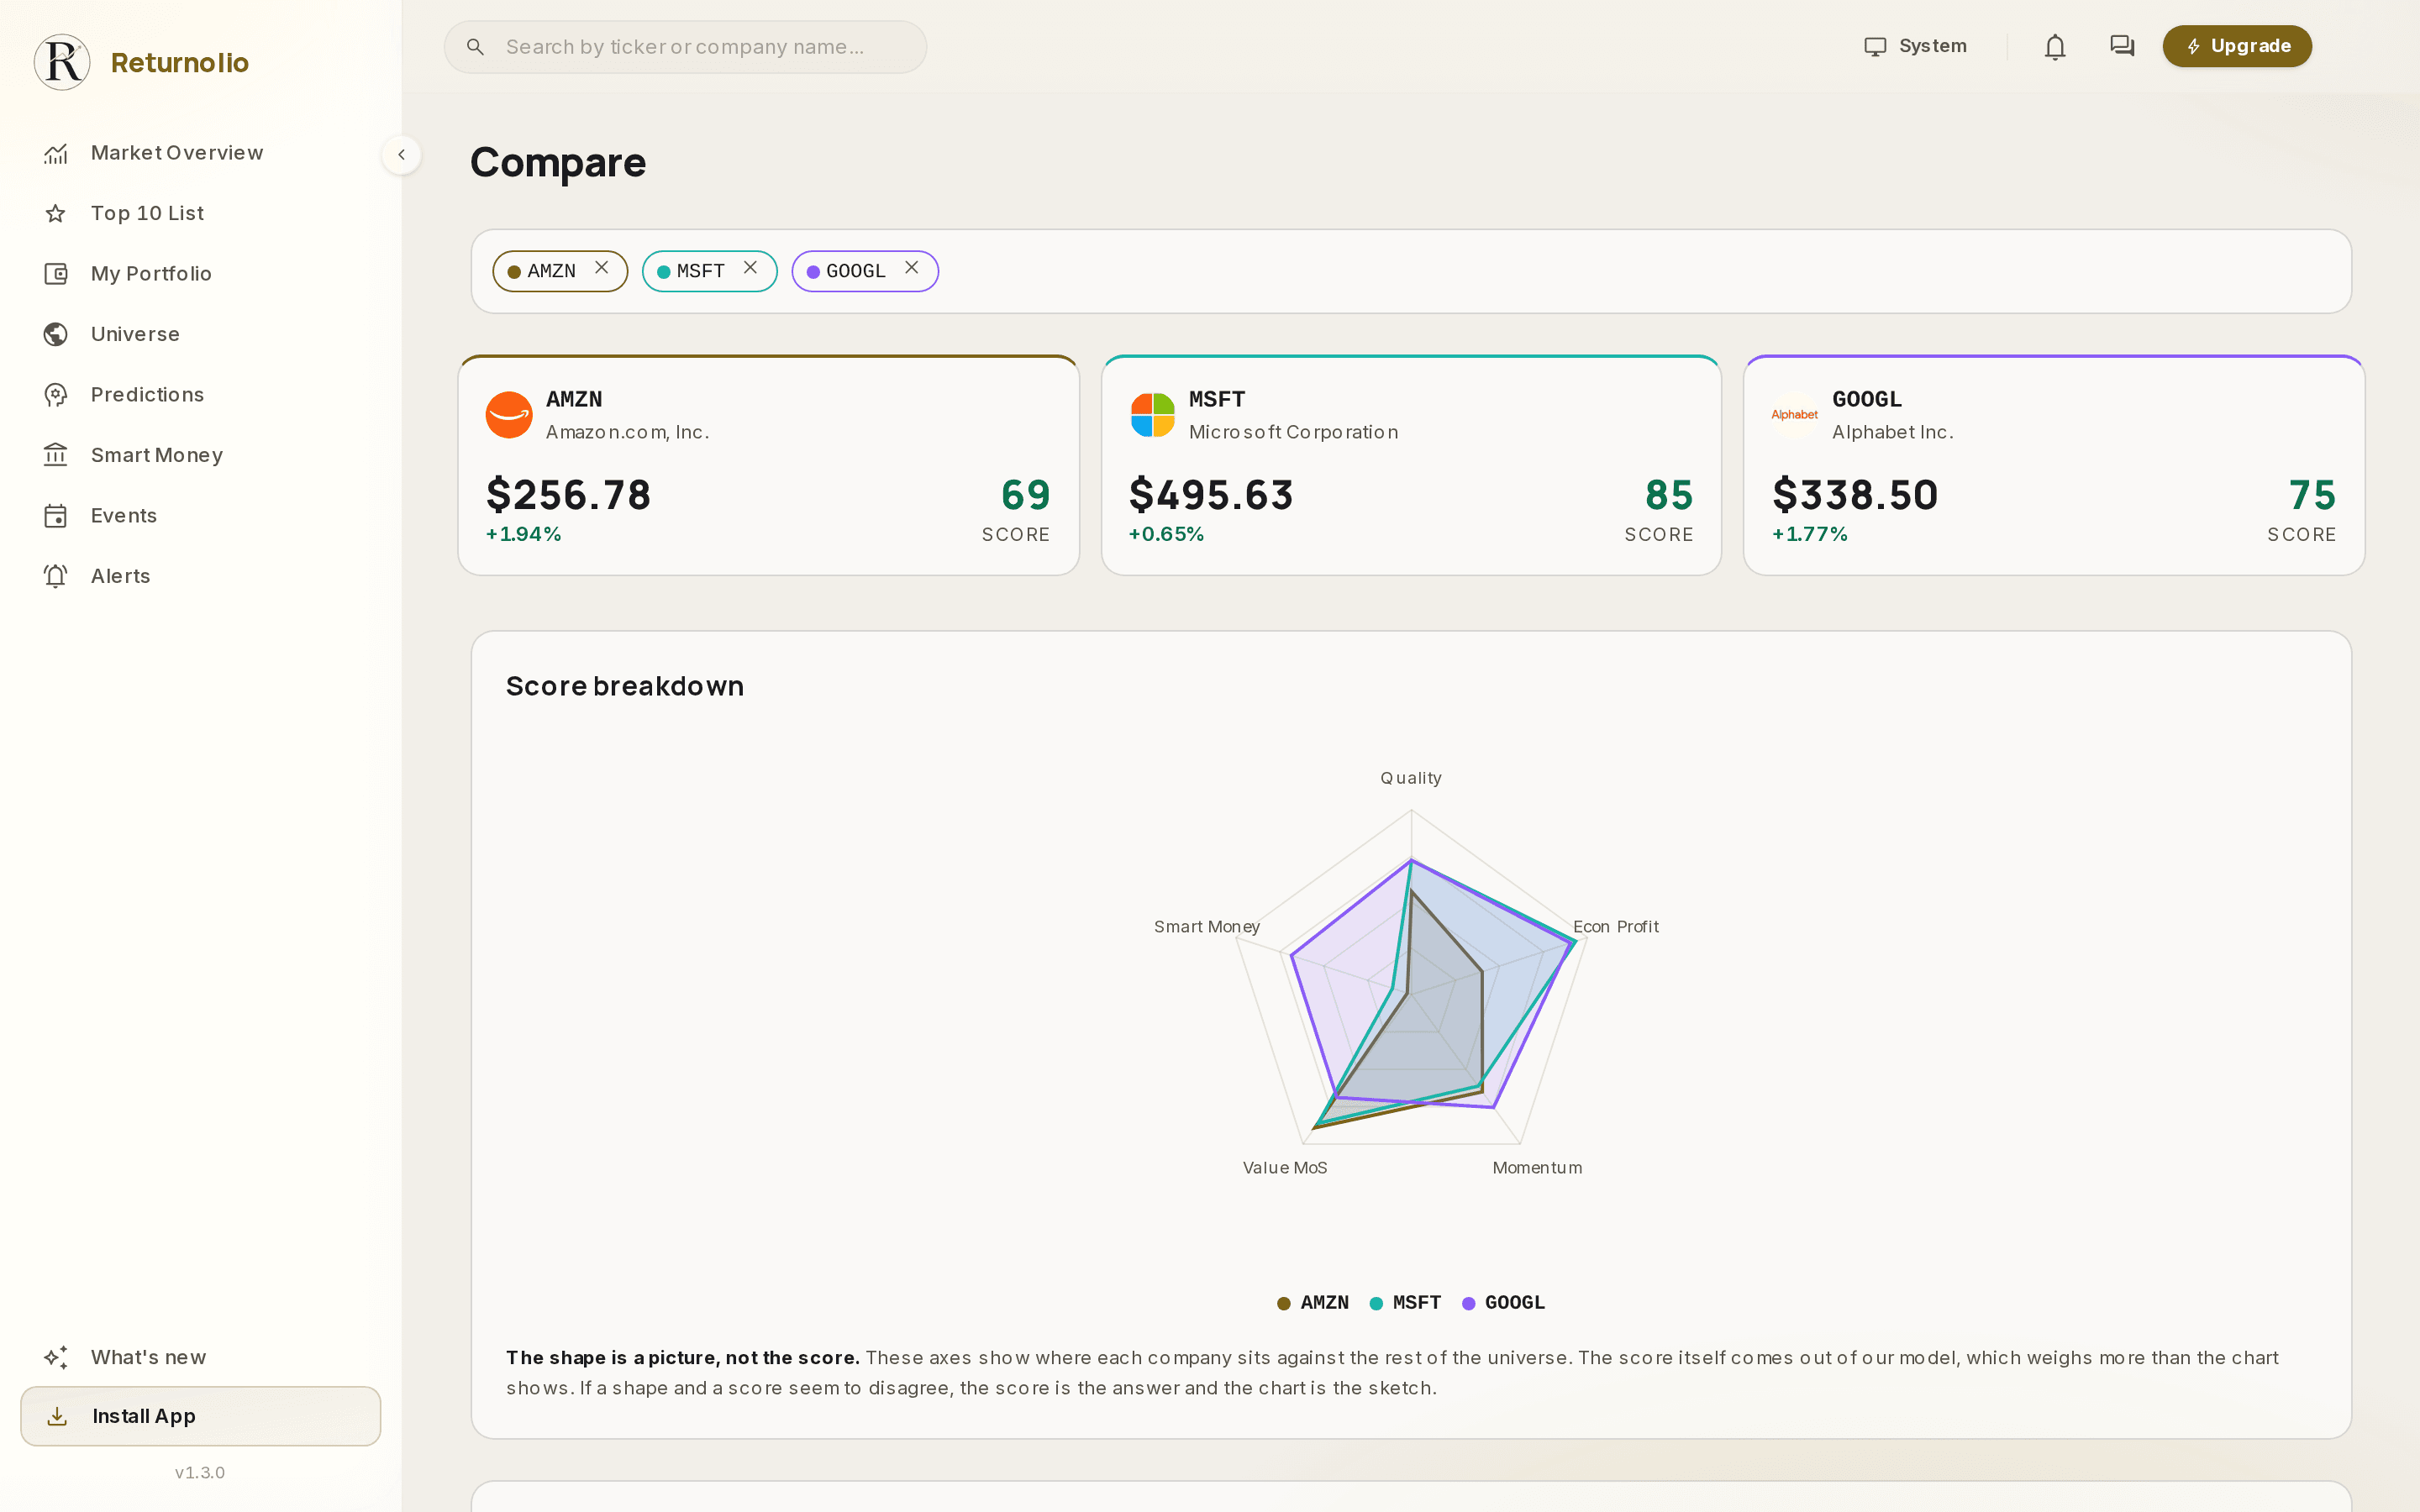Image resolution: width=2420 pixels, height=1512 pixels.
Task: Toggle GOOGL series in chart legend
Action: (x=1503, y=1303)
